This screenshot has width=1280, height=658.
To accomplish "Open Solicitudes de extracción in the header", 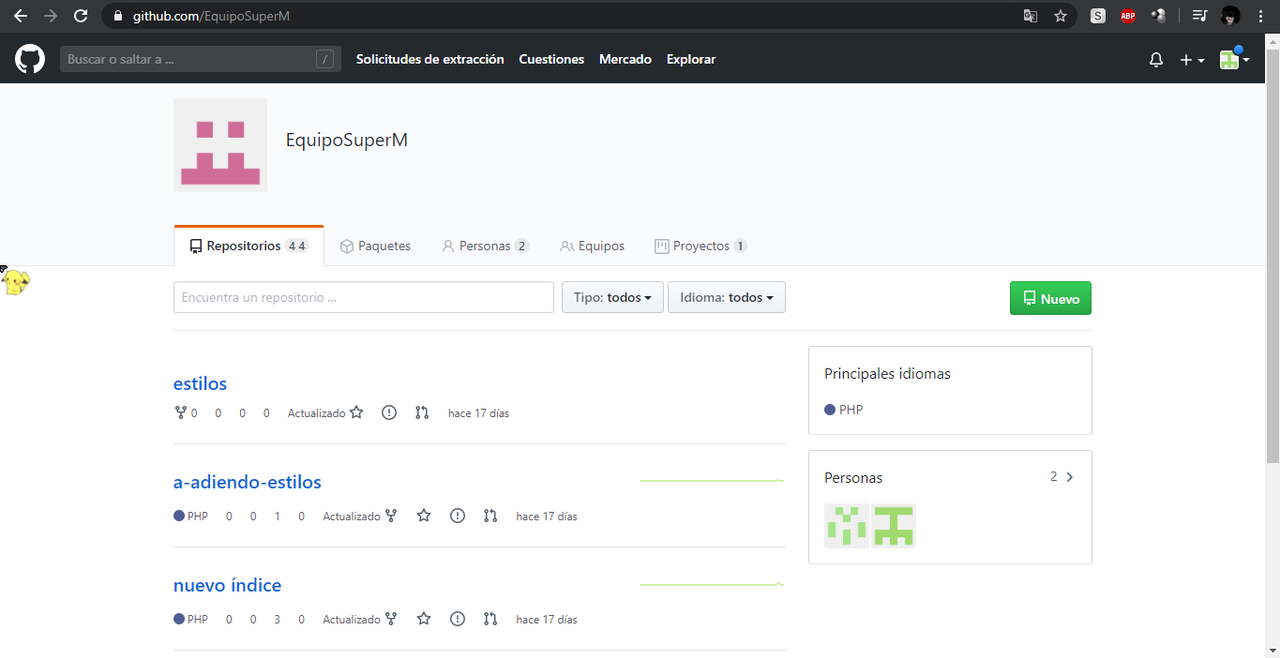I will click(x=430, y=59).
